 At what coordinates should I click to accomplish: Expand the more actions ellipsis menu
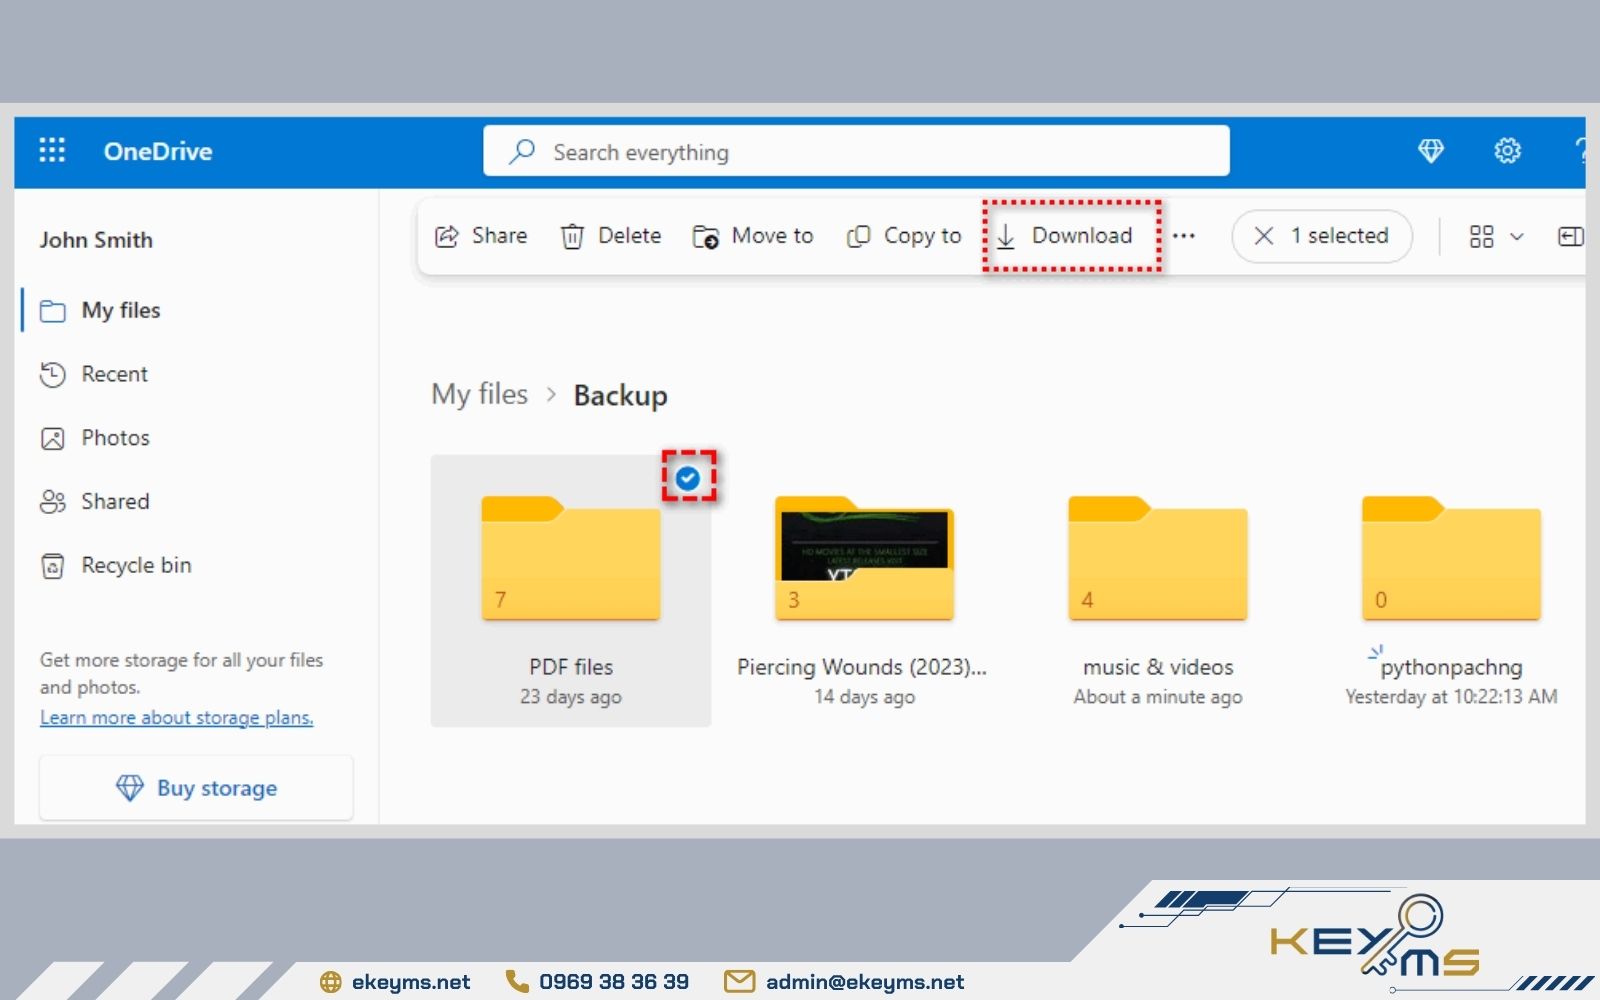click(x=1185, y=236)
